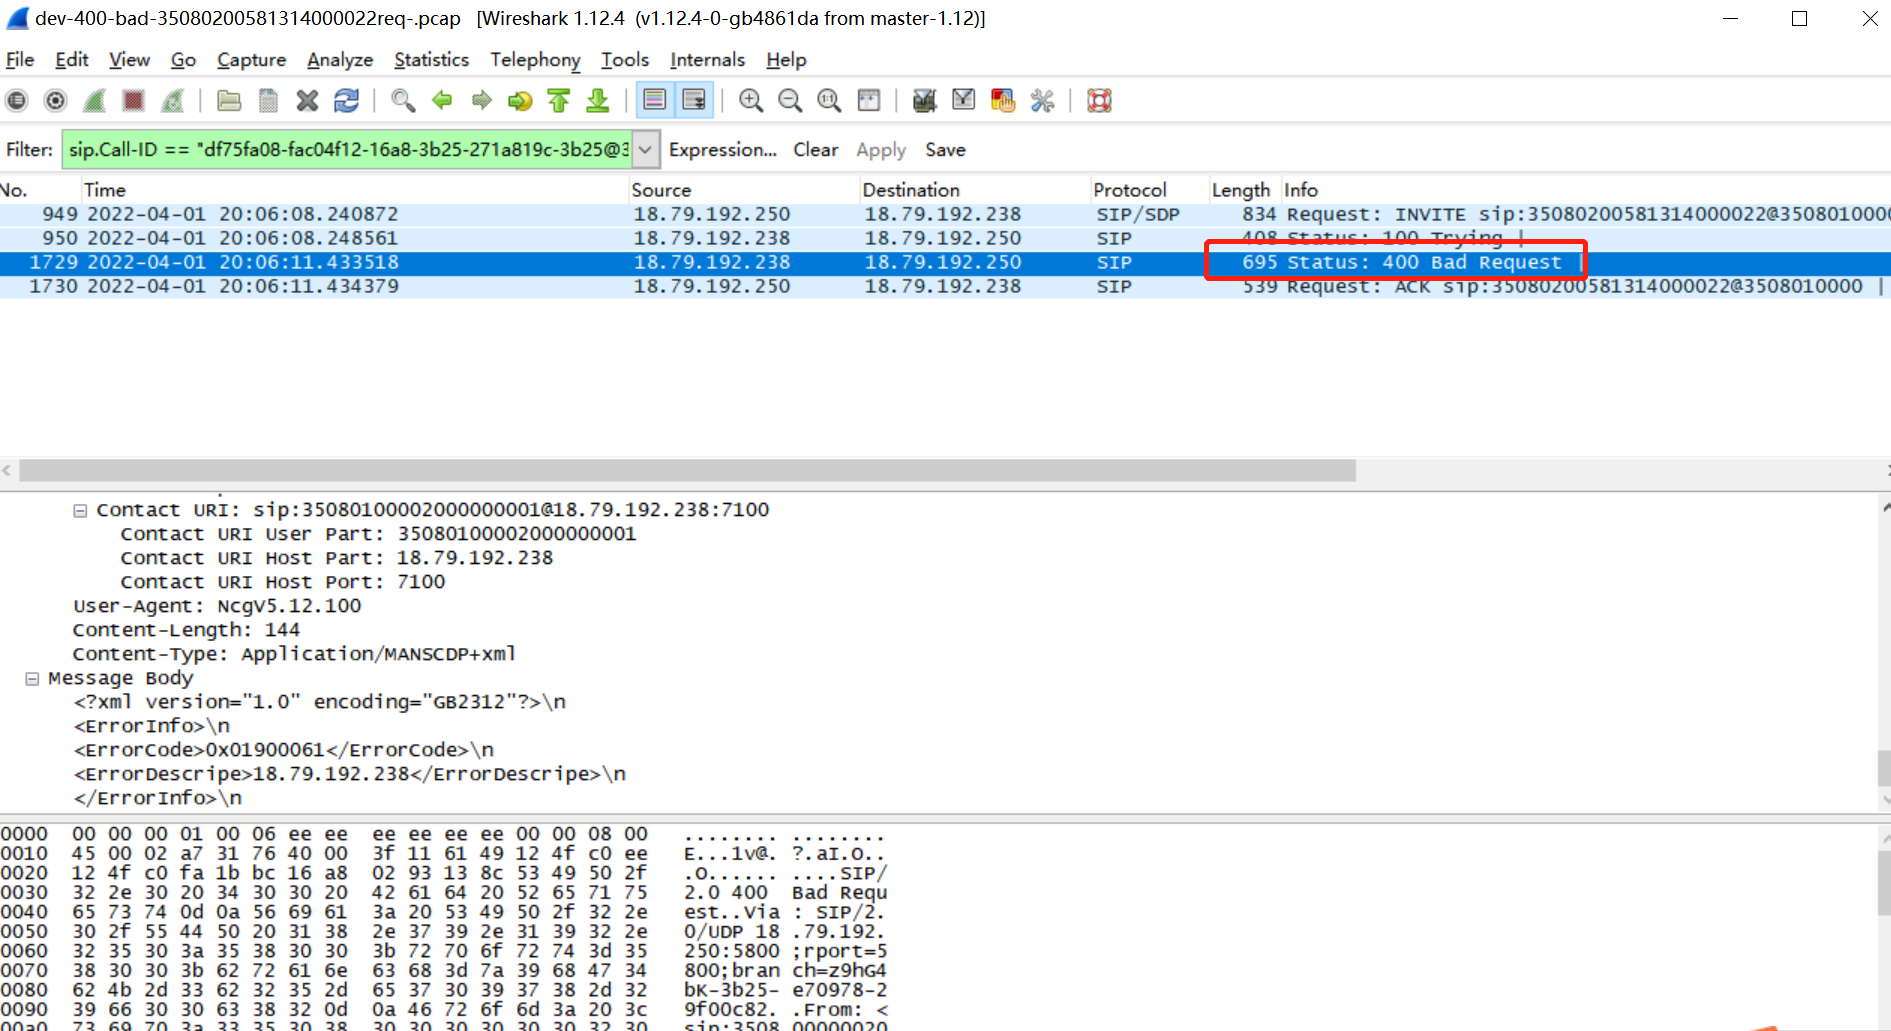The image size is (1891, 1031).
Task: Collapse the Contact URI tree node
Action: click(x=80, y=511)
